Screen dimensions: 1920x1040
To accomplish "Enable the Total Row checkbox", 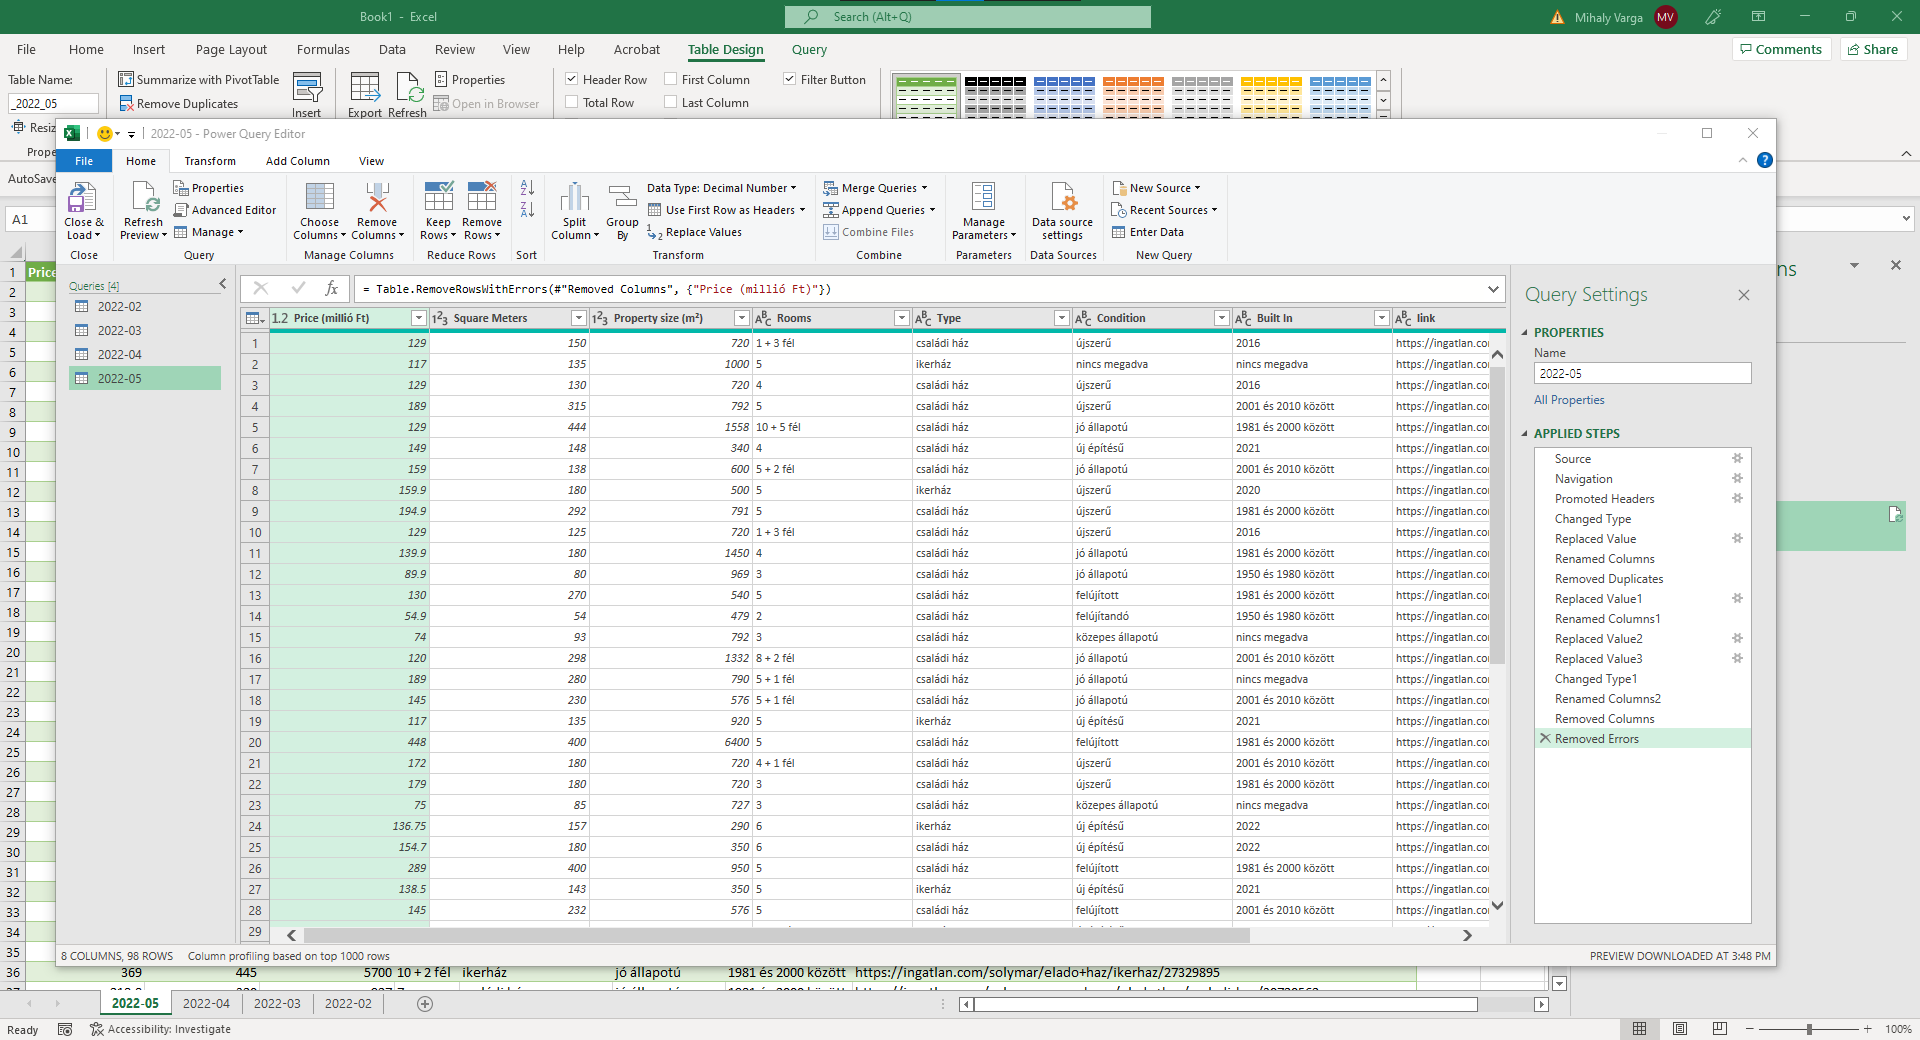I will [x=572, y=102].
